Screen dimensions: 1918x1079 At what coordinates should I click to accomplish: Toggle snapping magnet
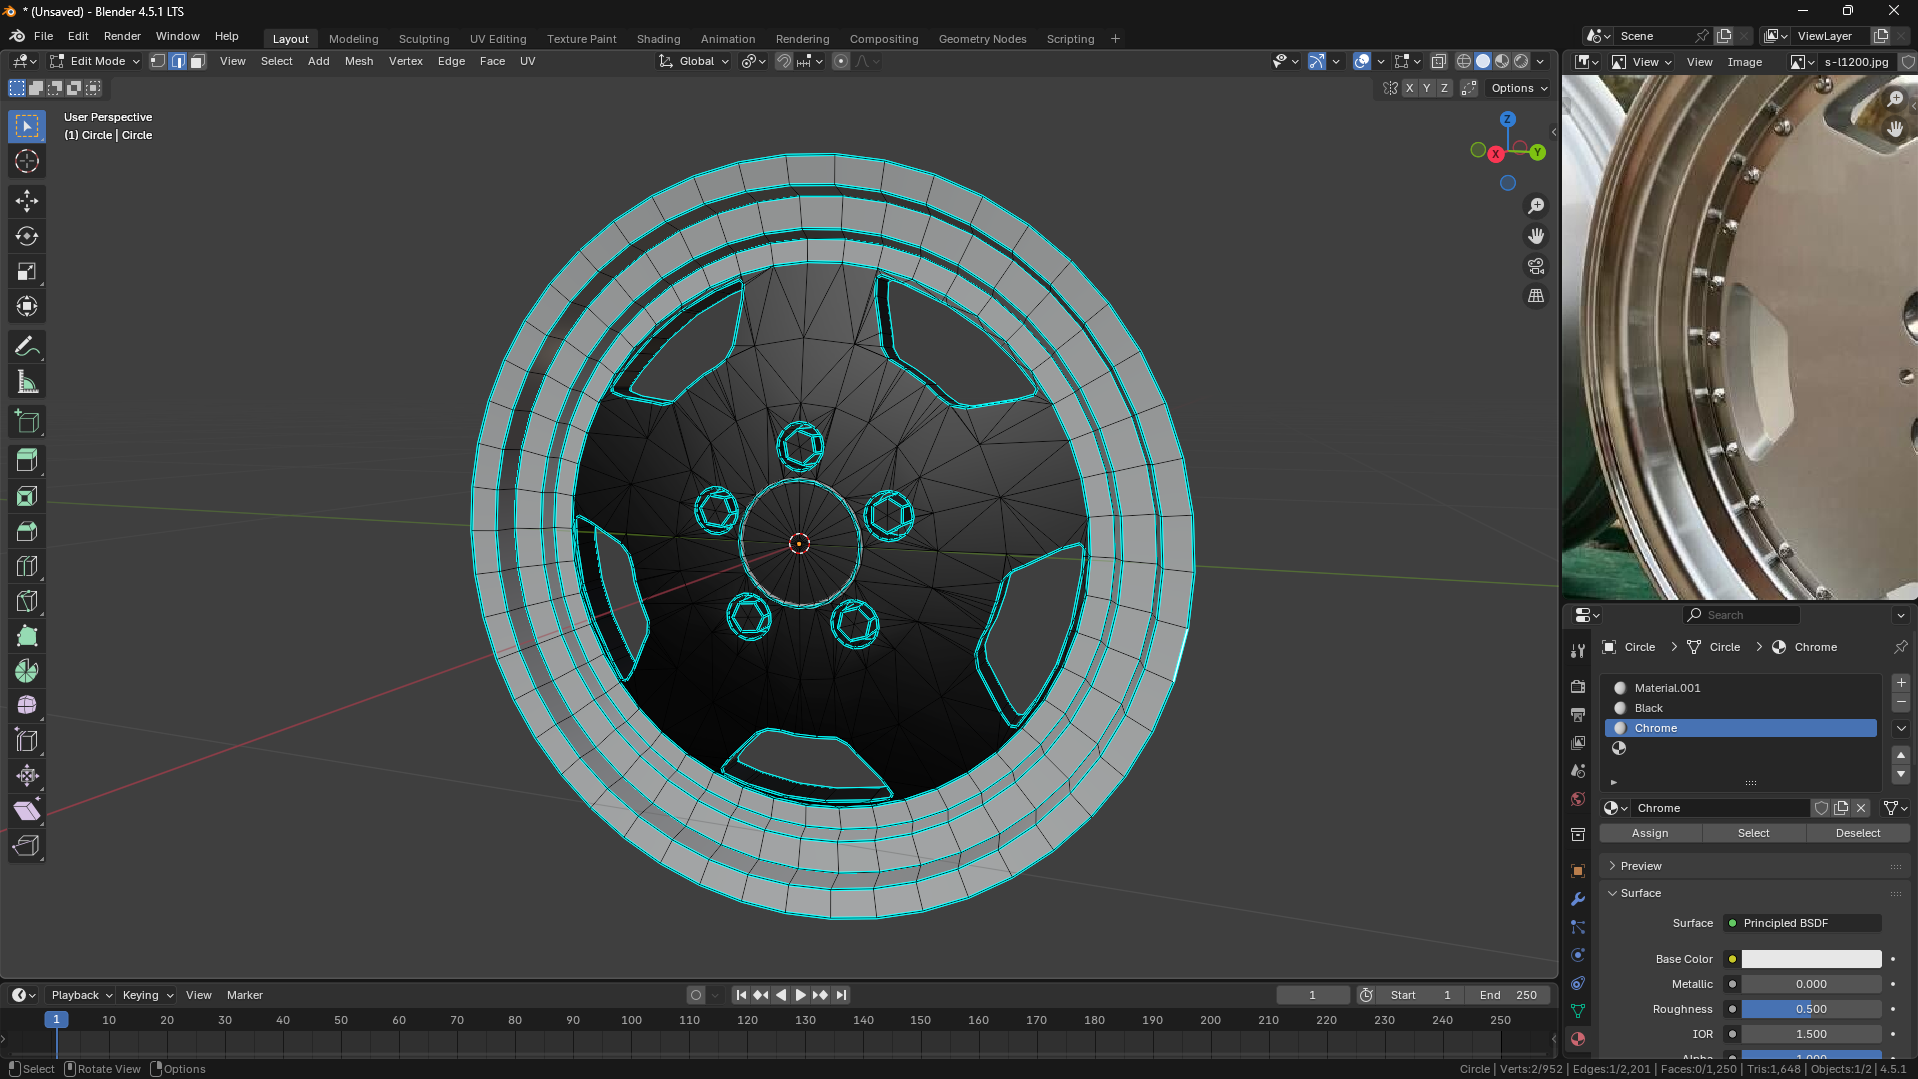coord(784,61)
